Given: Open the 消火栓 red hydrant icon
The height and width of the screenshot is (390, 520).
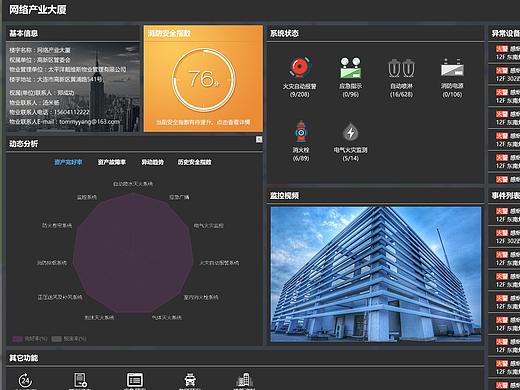Looking at the screenshot, I should coord(301,131).
